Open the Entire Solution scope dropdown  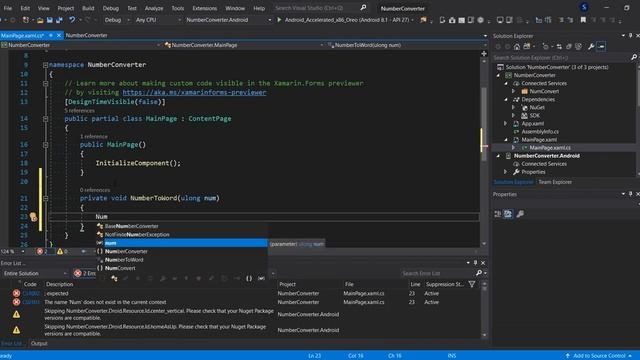point(35,273)
